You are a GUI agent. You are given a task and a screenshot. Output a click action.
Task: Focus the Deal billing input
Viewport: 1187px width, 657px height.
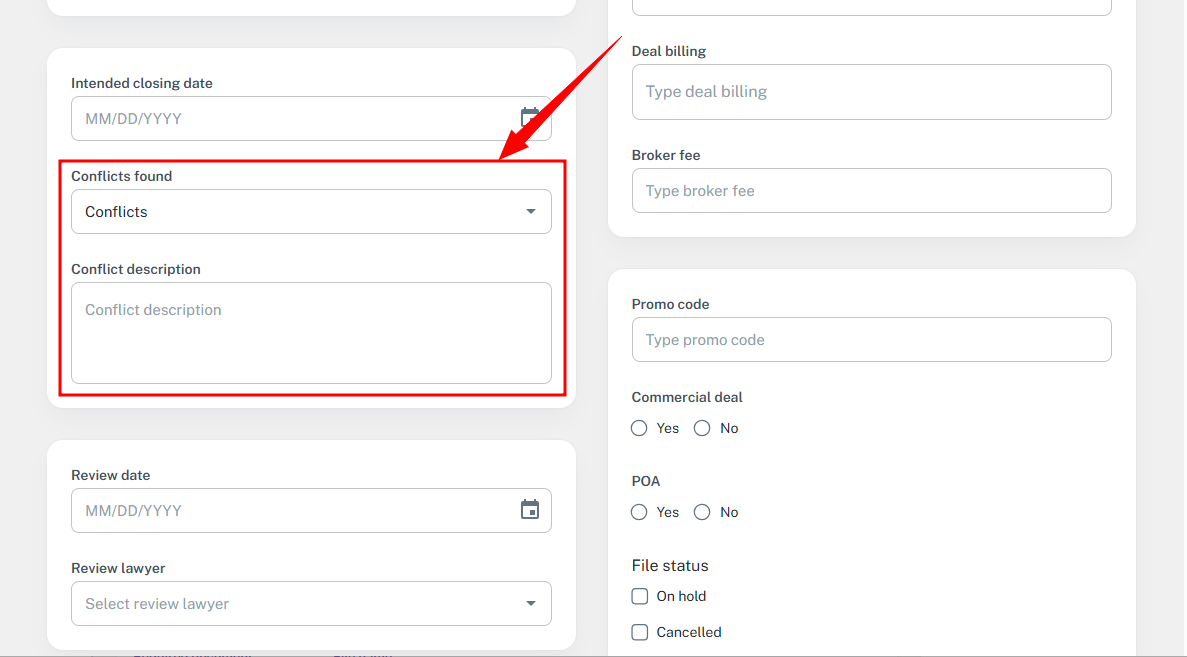point(871,92)
